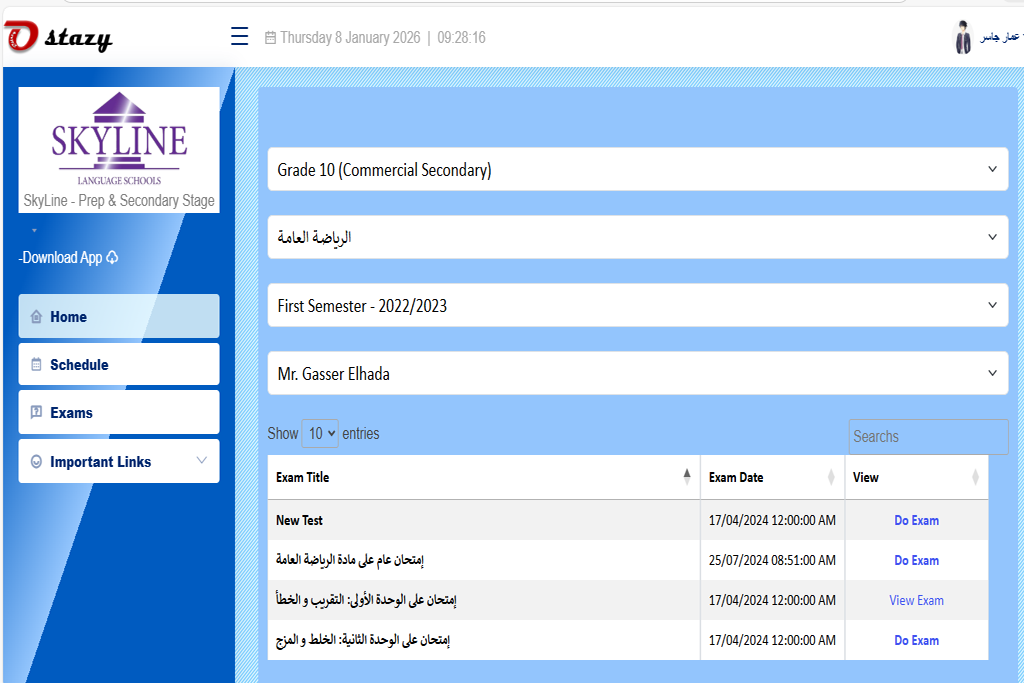Sort the table by Exam Date
This screenshot has height=683, width=1024.
point(831,478)
